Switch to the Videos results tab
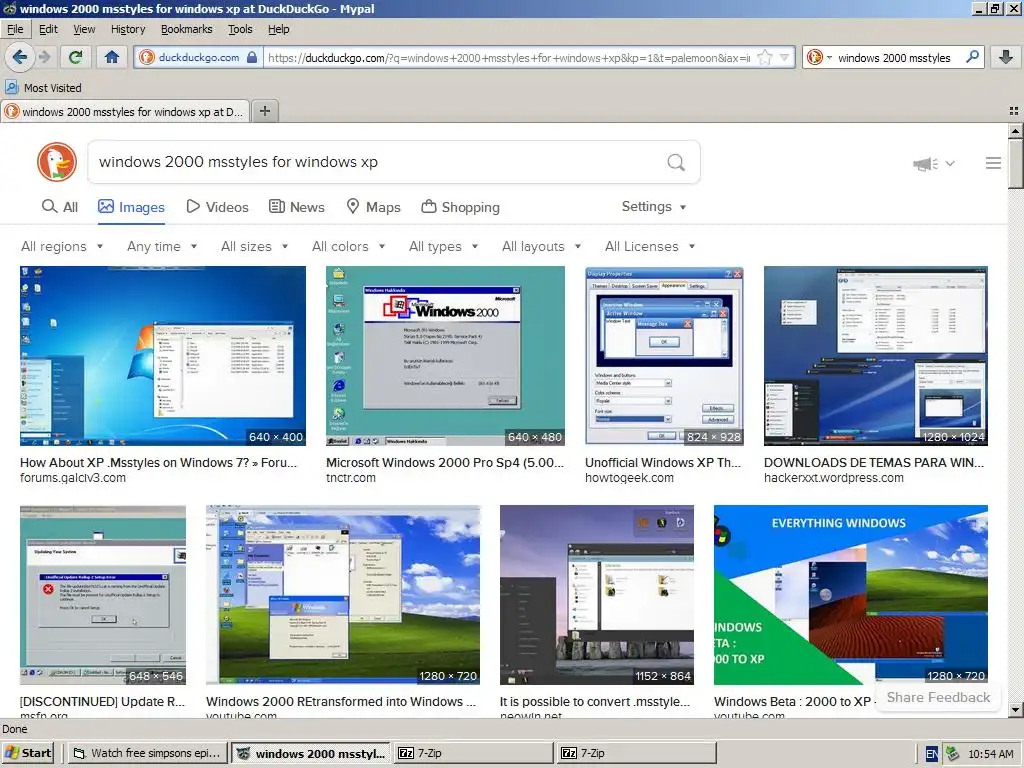The image size is (1024, 768). (217, 207)
